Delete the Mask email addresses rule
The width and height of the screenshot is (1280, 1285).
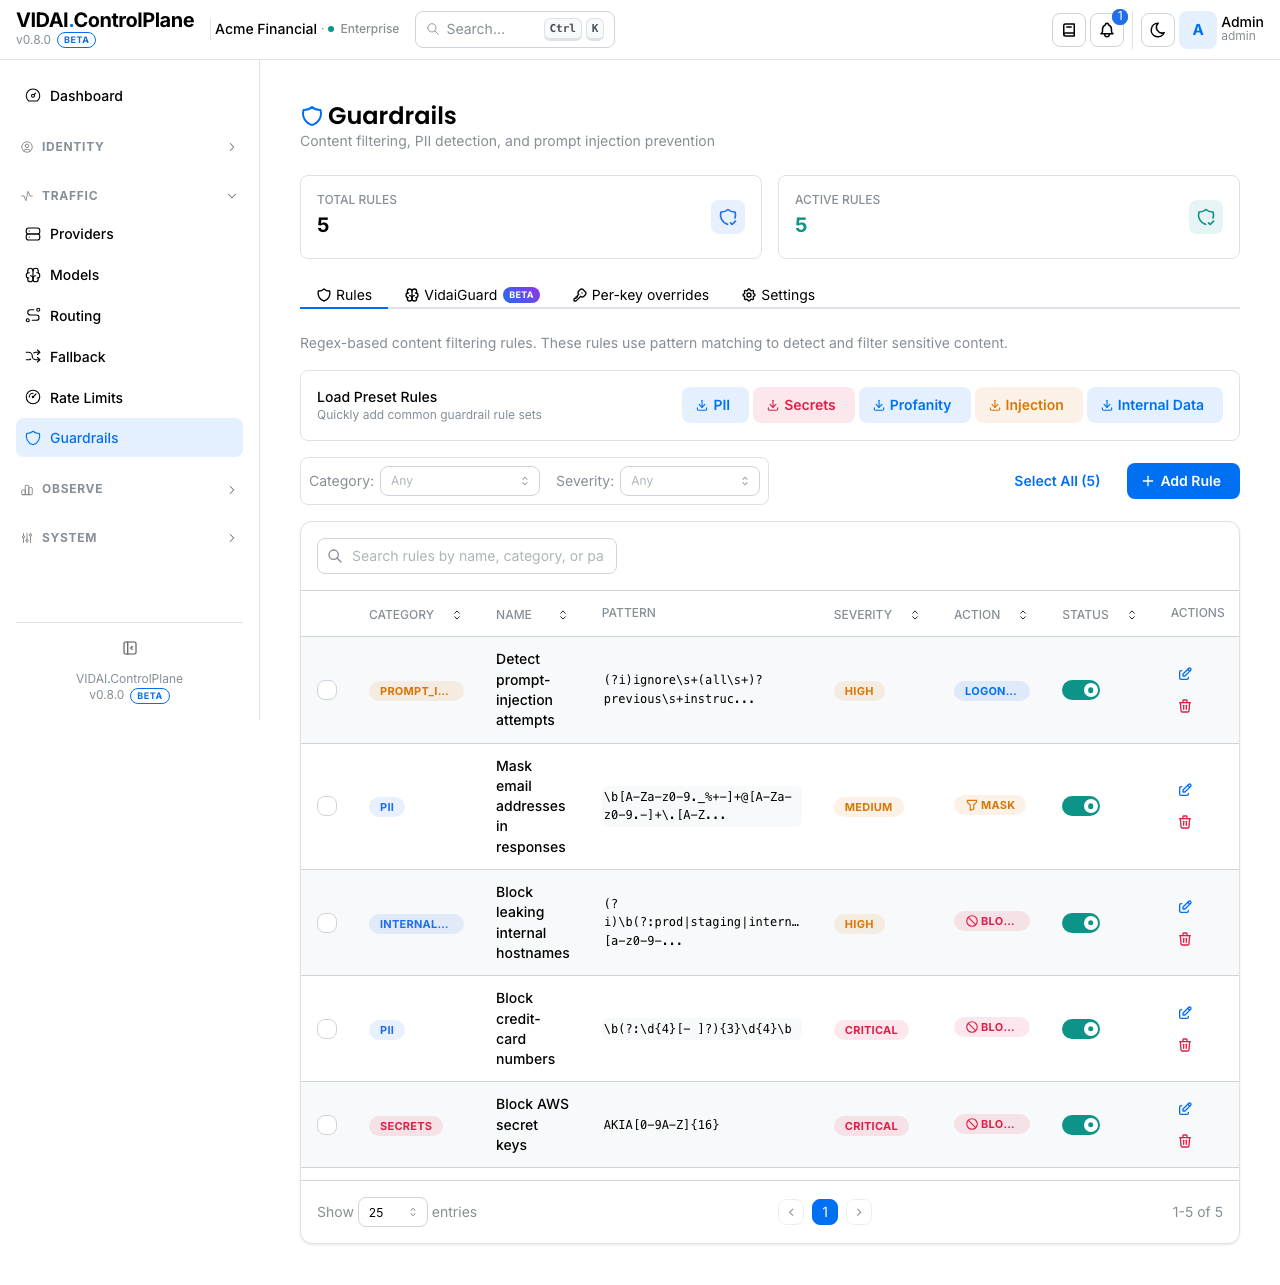coord(1185,822)
